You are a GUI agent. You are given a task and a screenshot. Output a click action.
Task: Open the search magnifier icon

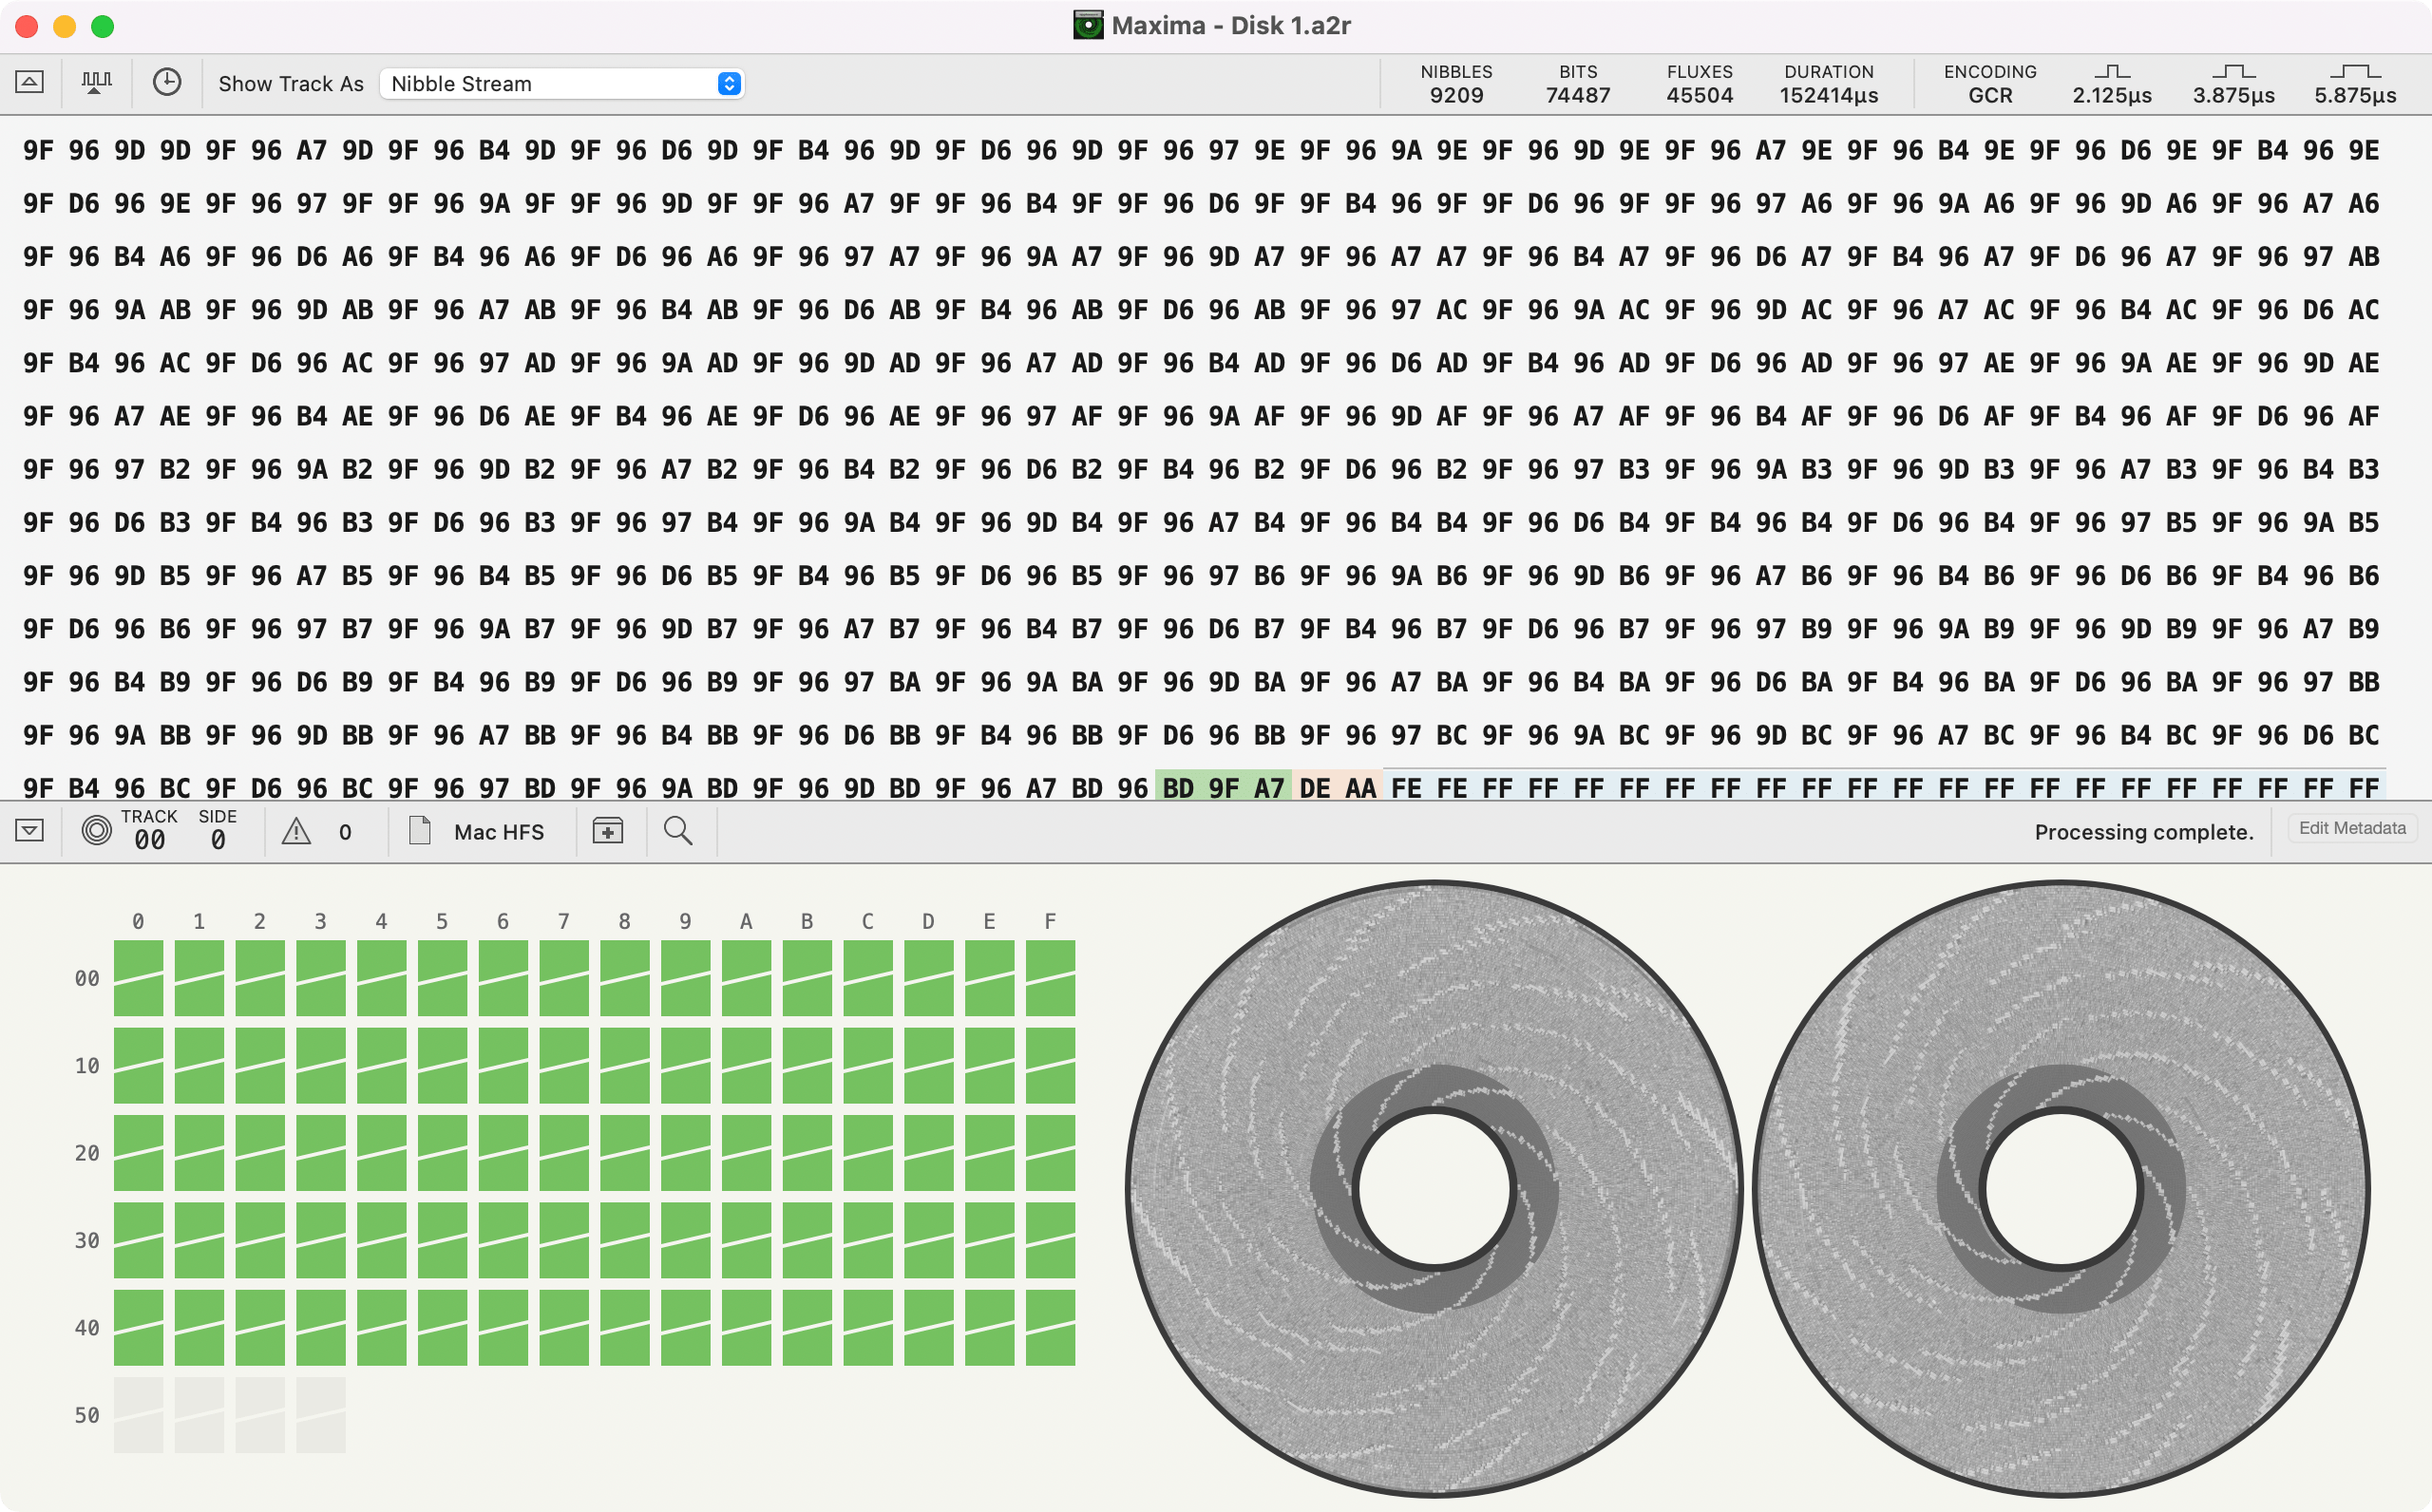679,830
